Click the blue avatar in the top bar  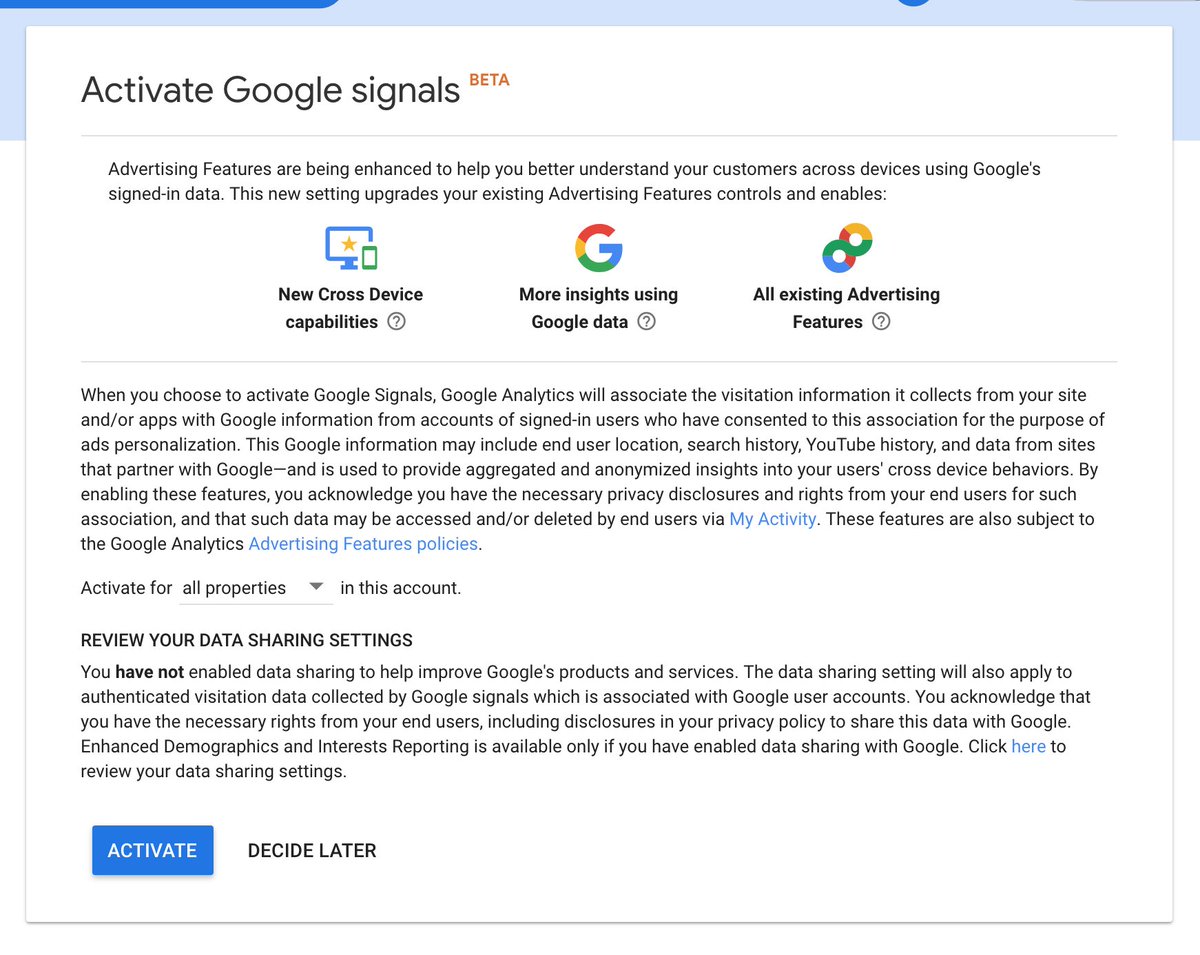913,4
